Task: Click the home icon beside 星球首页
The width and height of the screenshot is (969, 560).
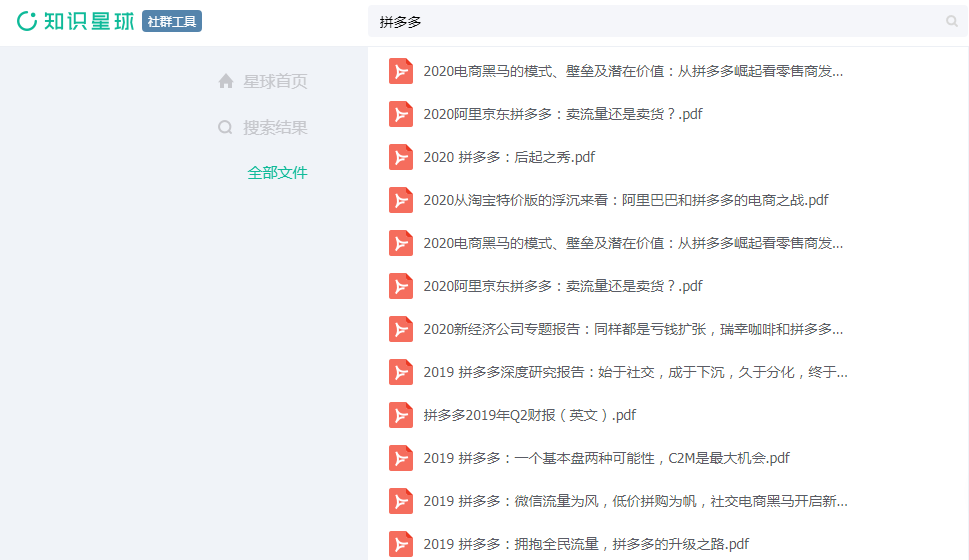Action: click(226, 81)
